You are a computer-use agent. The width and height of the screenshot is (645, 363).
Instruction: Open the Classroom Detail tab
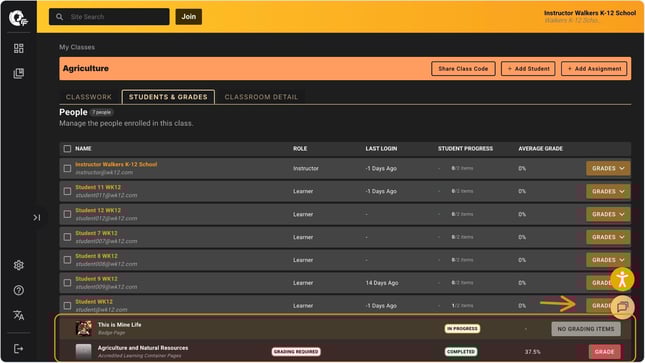click(x=261, y=97)
